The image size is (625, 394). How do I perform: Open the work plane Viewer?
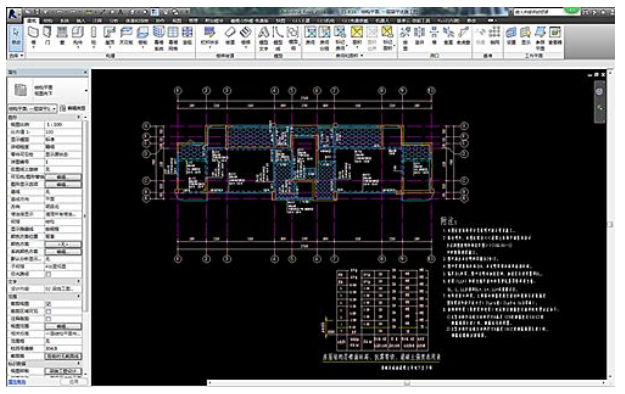[x=555, y=35]
